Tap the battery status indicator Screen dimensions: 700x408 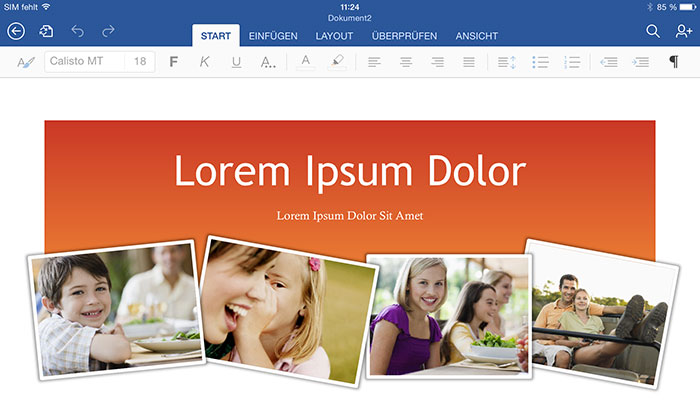pos(688,7)
